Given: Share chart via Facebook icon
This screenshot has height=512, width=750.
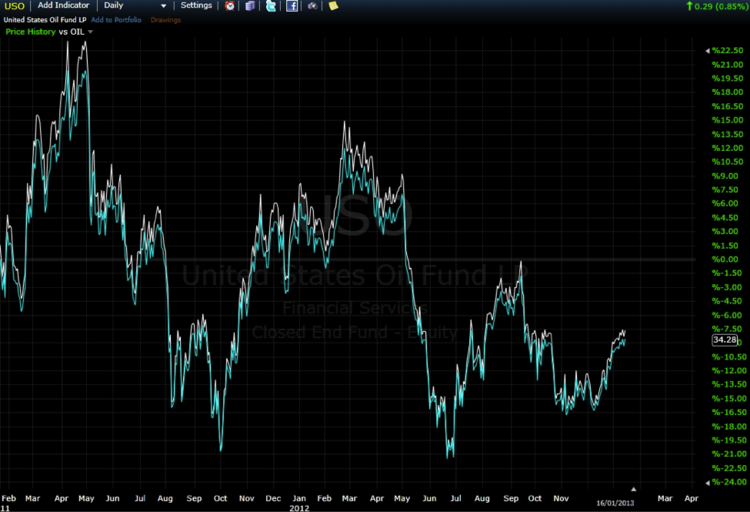Looking at the screenshot, I should [292, 6].
